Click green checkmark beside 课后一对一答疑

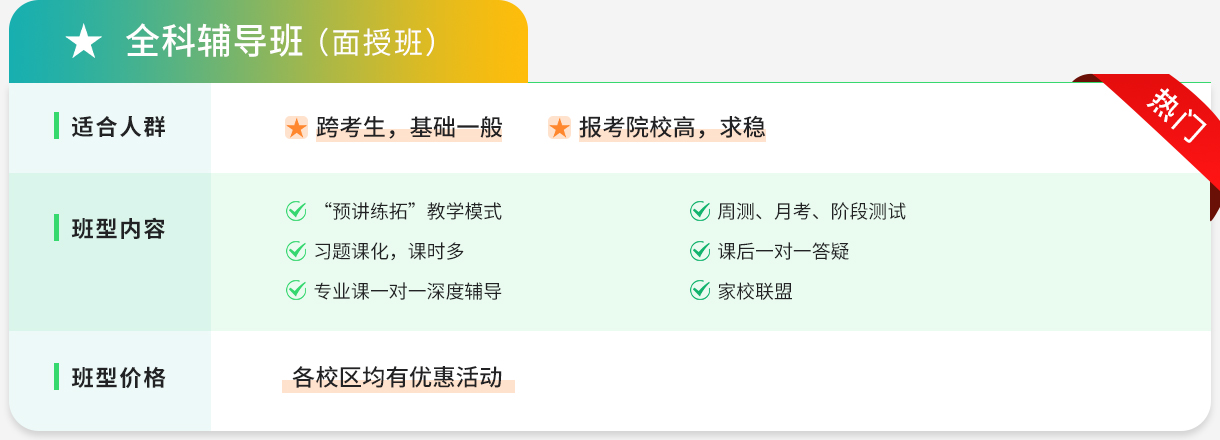pos(700,251)
